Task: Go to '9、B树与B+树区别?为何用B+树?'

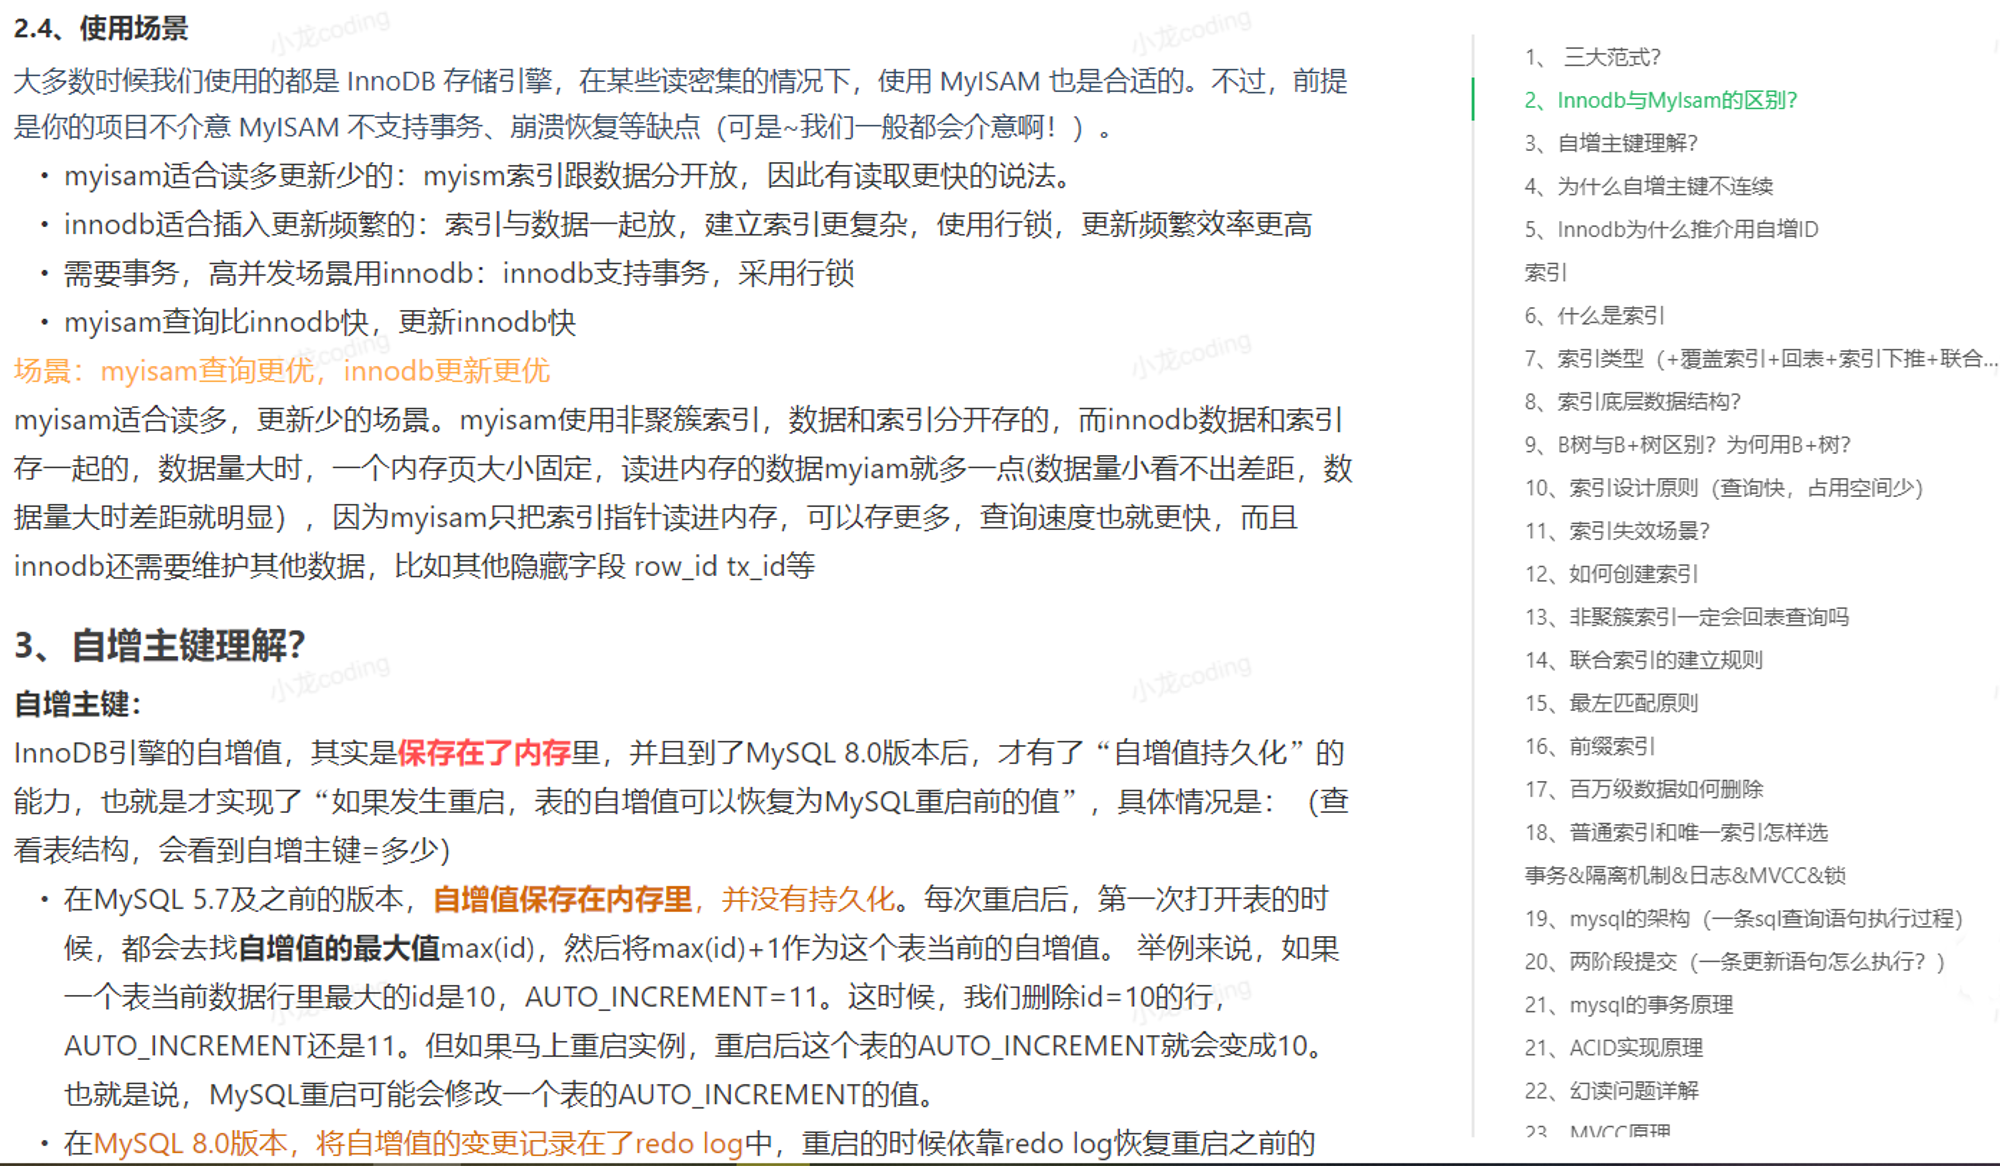Action: pyautogui.click(x=1688, y=444)
